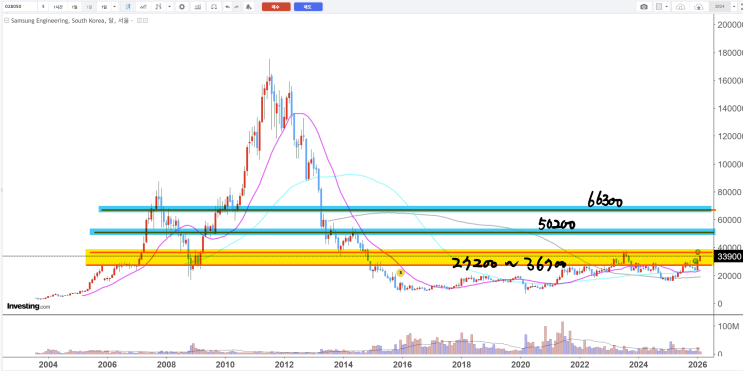Collapse the Samsung Engineering legend box

7,21
